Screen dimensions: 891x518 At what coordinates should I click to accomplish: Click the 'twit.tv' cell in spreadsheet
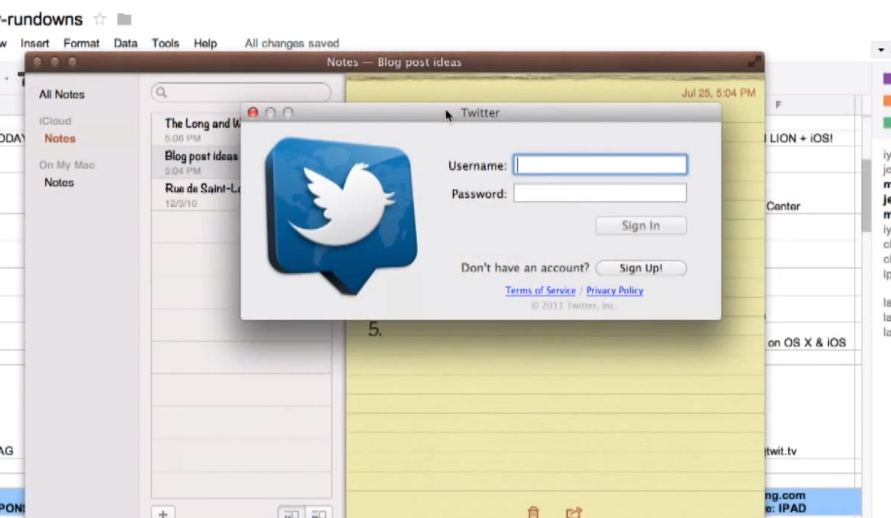click(781, 451)
